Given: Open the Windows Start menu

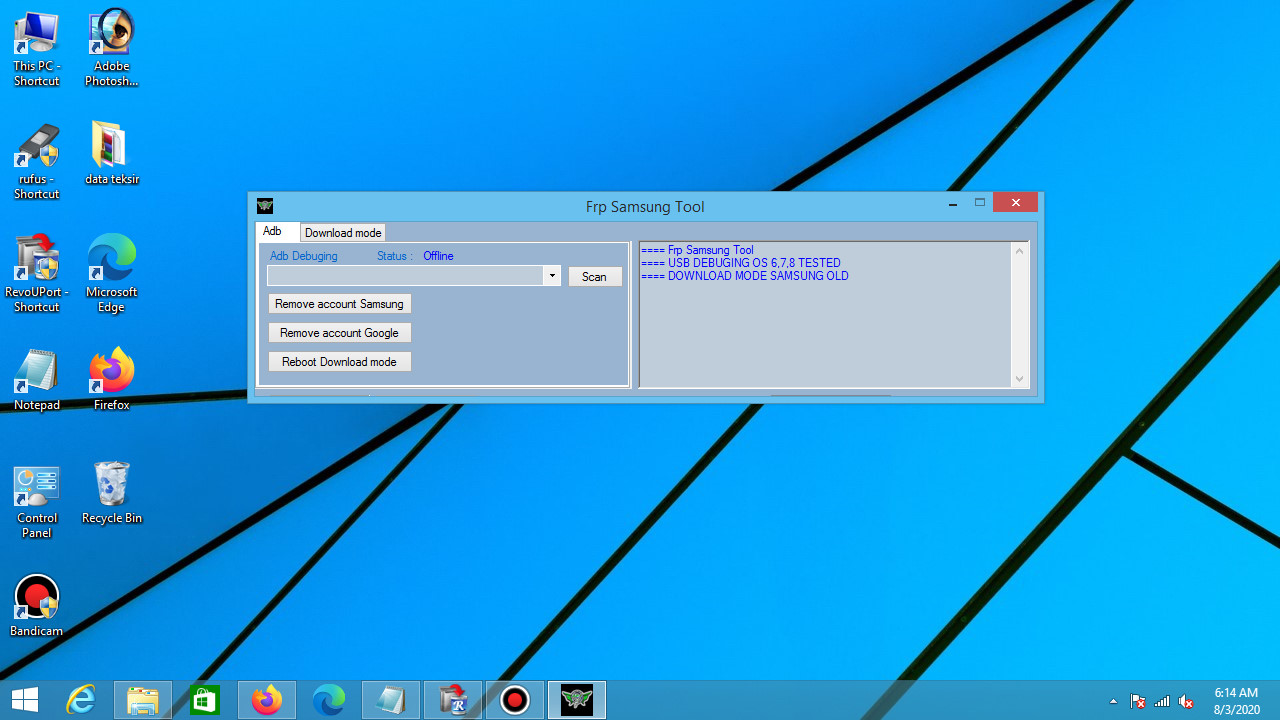Looking at the screenshot, I should click(x=25, y=700).
